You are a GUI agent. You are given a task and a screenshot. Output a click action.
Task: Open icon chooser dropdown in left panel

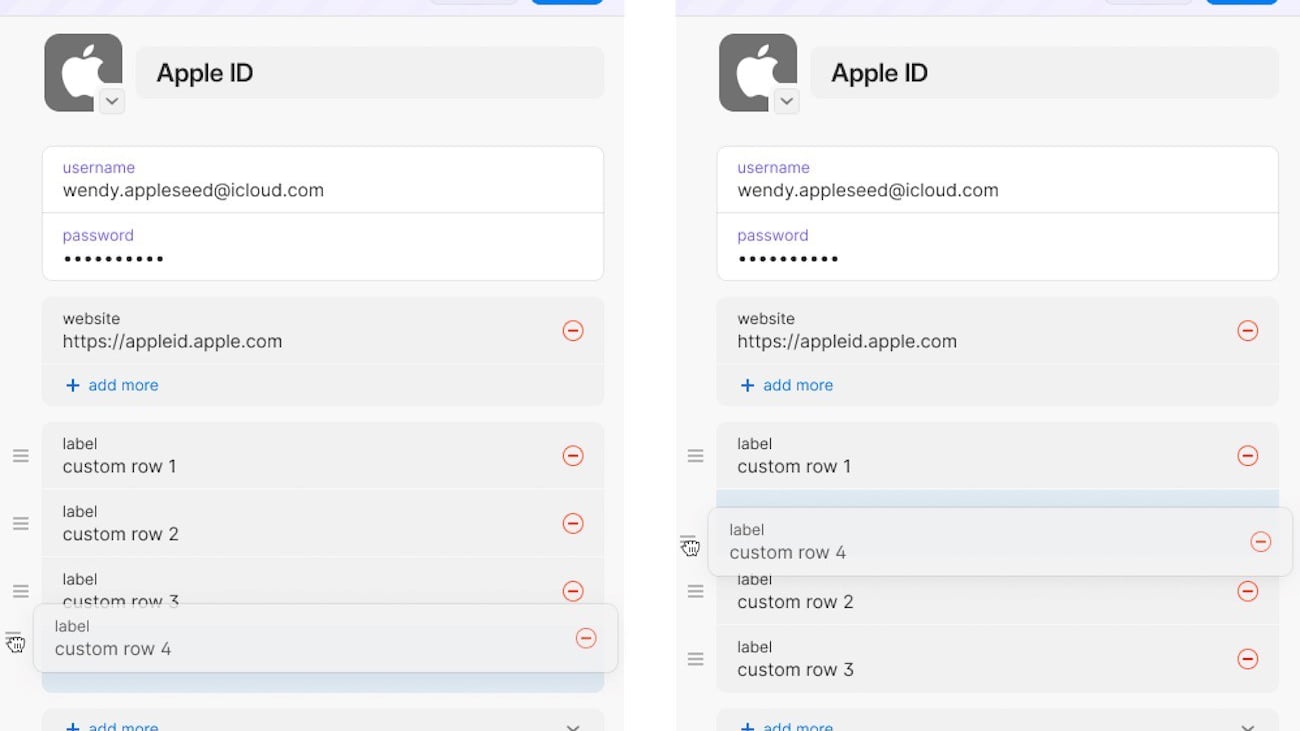tap(112, 101)
